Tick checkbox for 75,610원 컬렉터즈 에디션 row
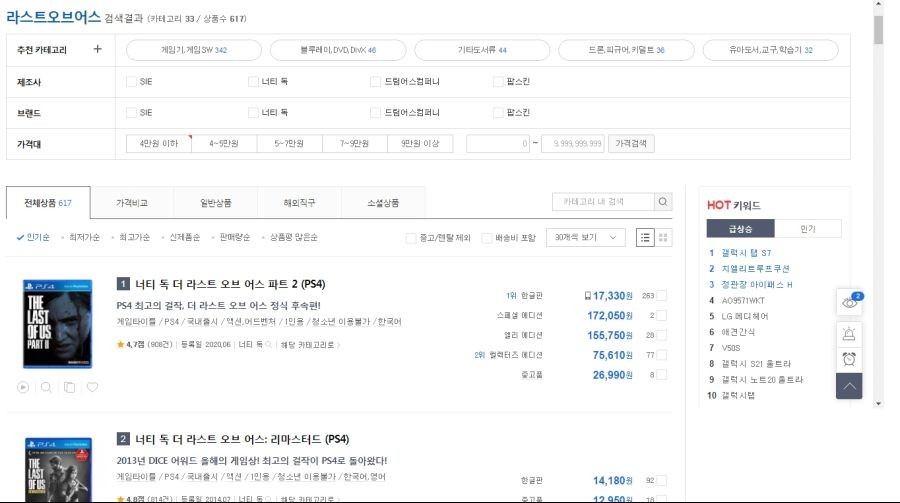Viewport: 900px width, 503px height. [x=662, y=355]
